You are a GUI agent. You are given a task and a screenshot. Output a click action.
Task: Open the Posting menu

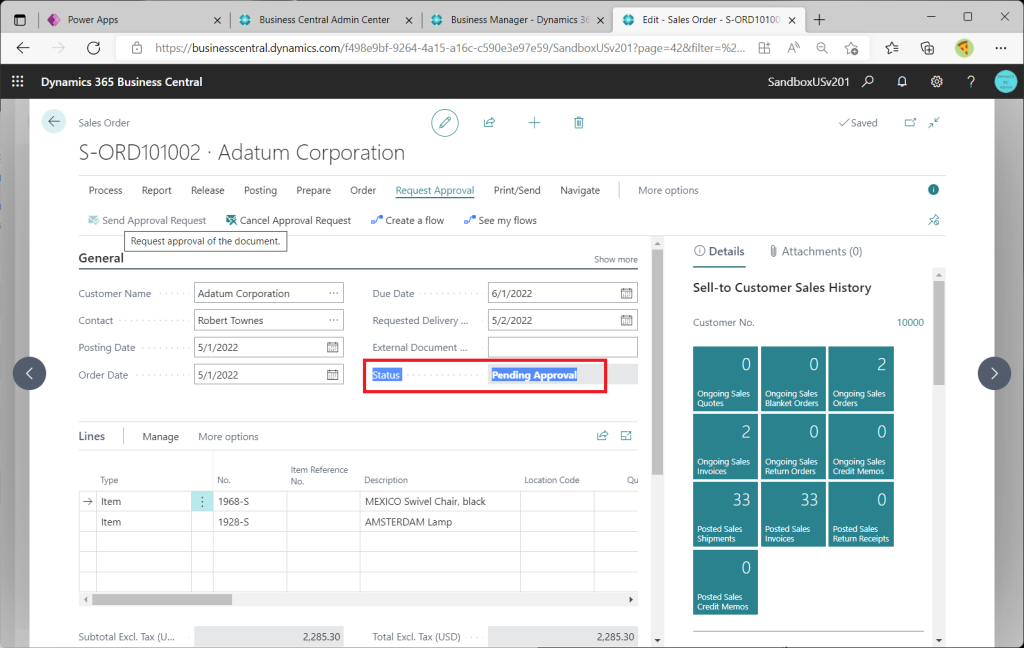[261, 190]
